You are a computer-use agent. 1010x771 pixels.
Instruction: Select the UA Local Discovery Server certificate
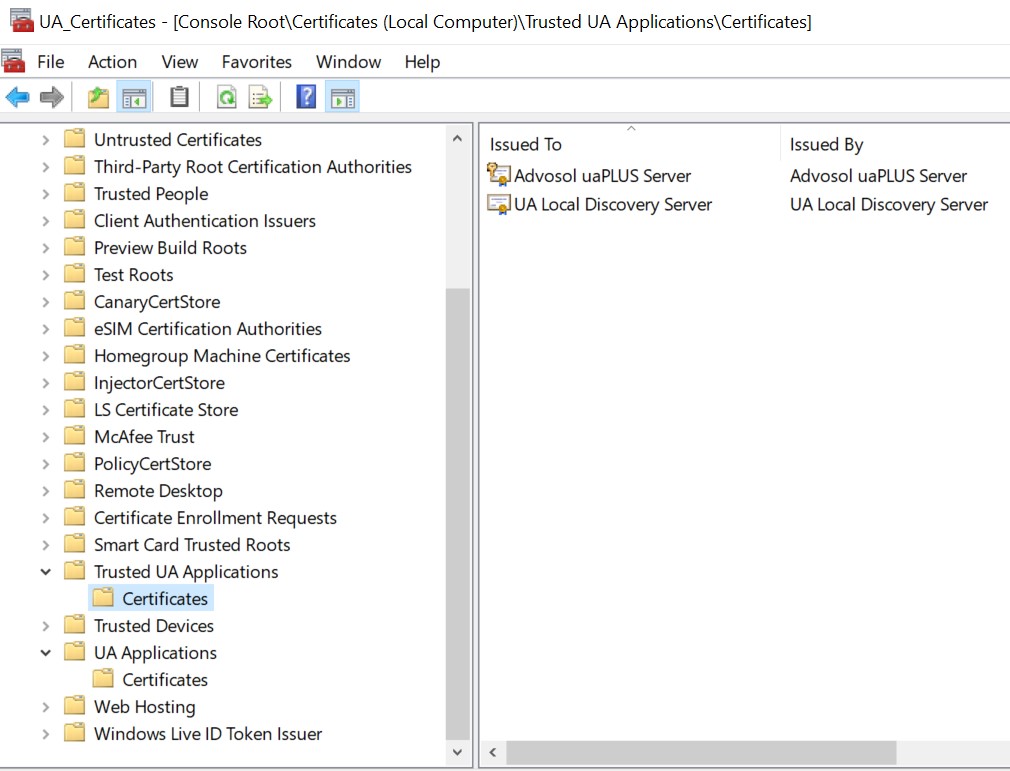pos(612,205)
